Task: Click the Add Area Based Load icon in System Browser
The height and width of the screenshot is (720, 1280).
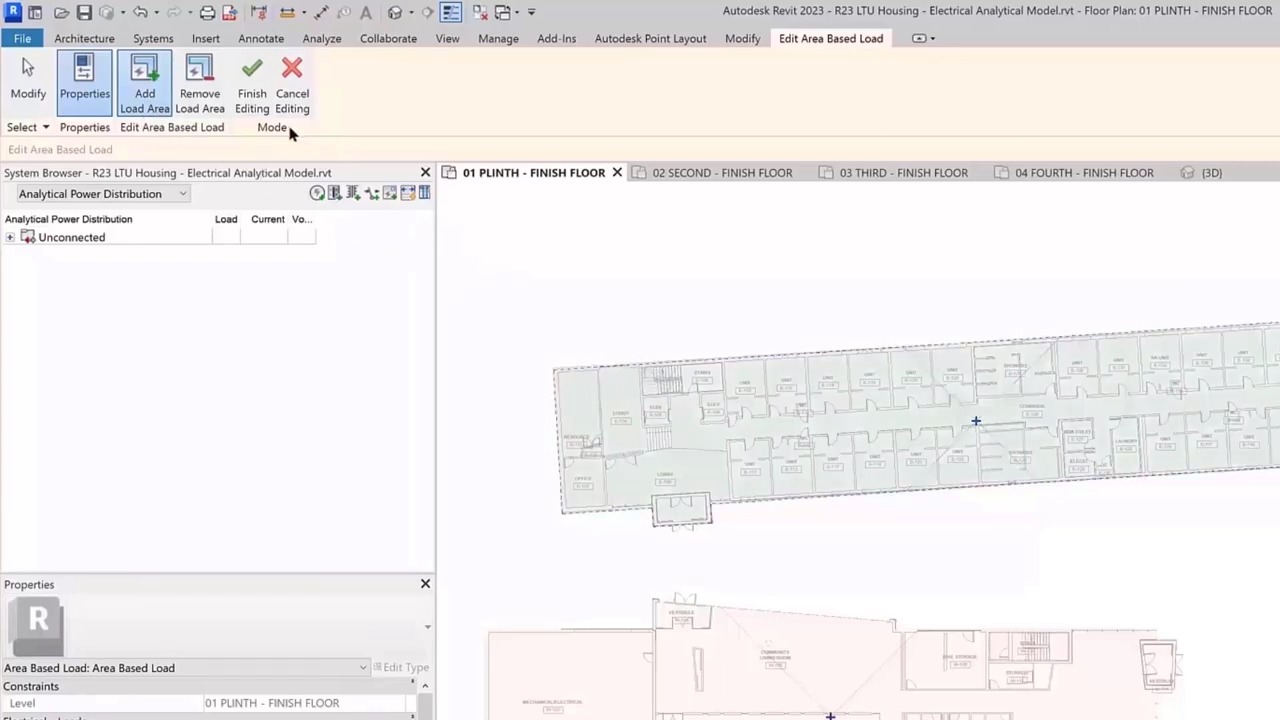Action: pos(389,193)
